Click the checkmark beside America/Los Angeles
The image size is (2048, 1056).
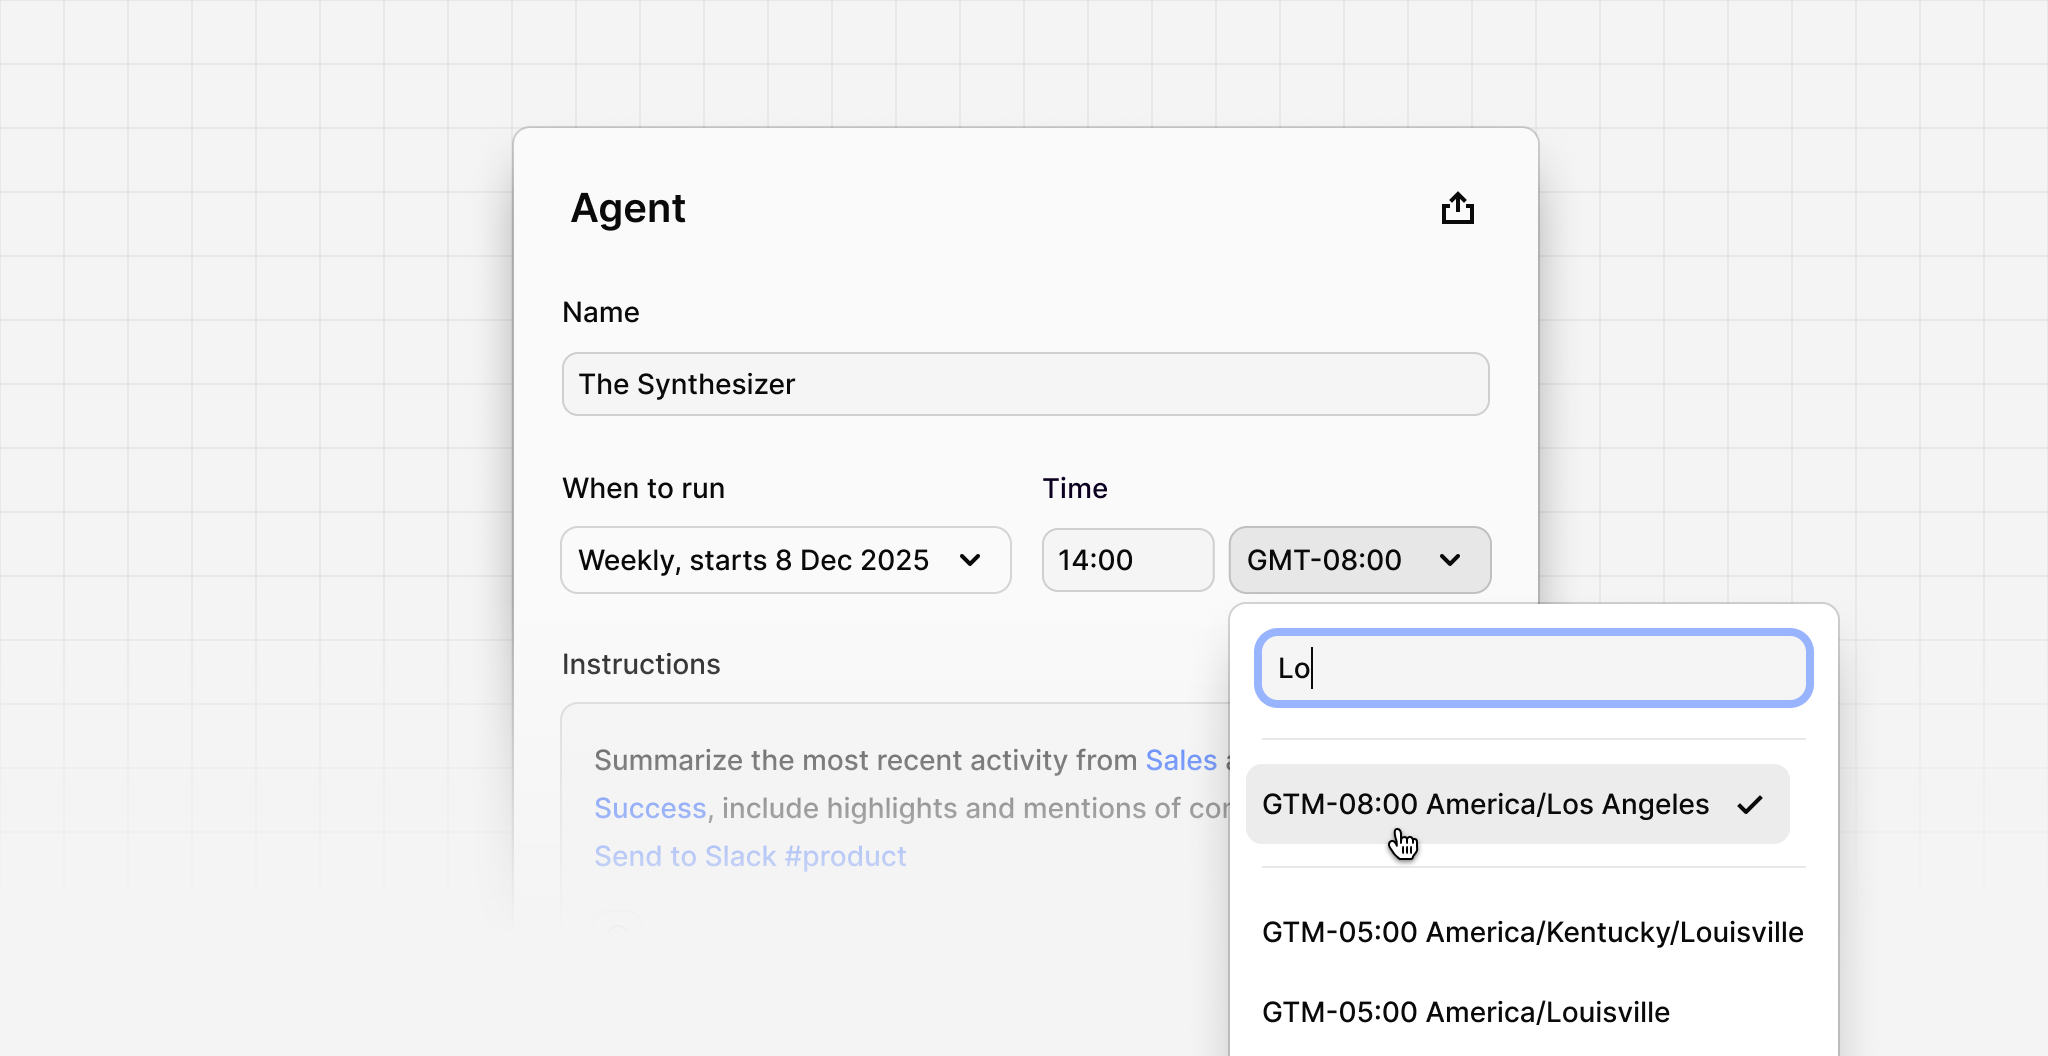point(1749,803)
